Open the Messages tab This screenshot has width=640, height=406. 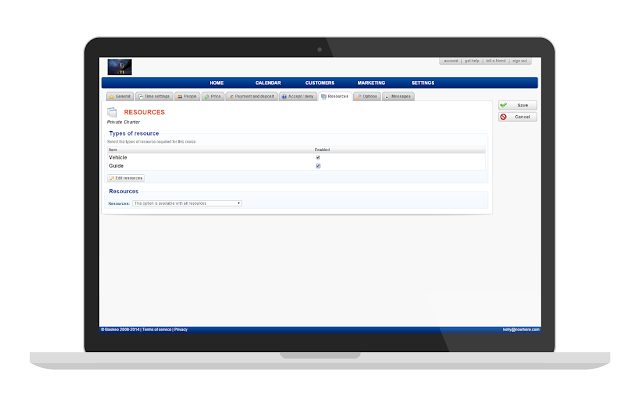click(397, 96)
